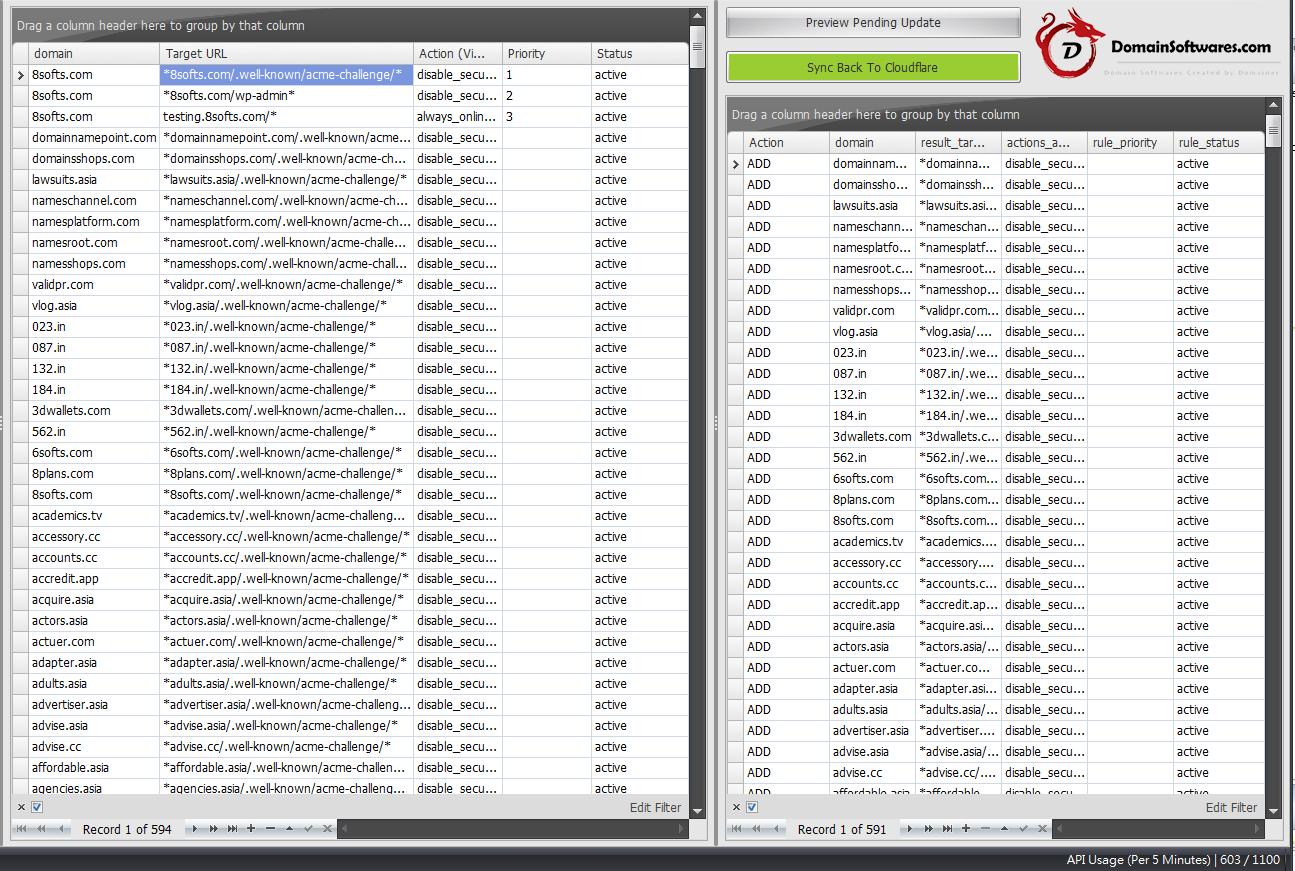This screenshot has height=871, width=1295.
Task: Go to previous record in left grid navigator
Action: pos(61,829)
